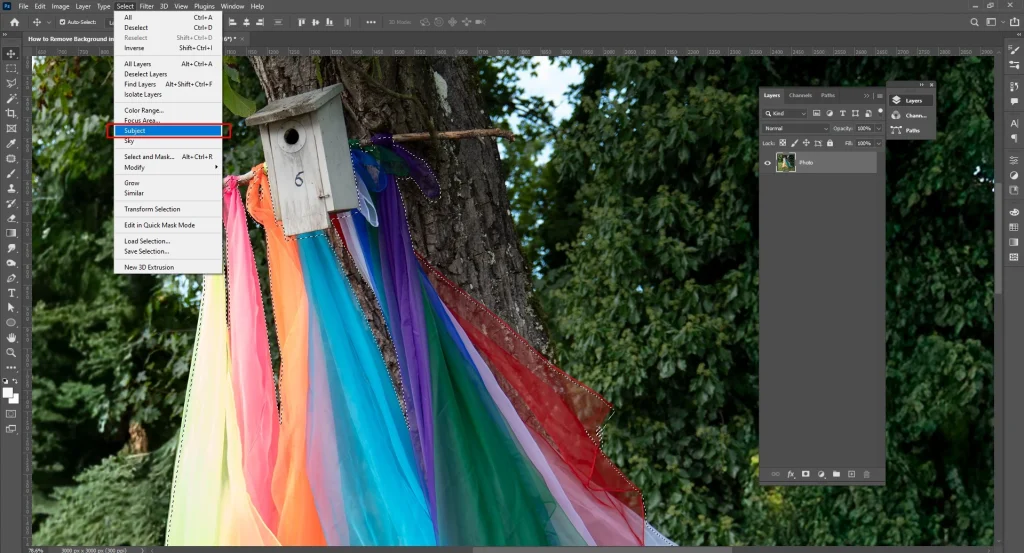Hide the Photo layer using eye icon
The height and width of the screenshot is (553, 1024).
[x=768, y=162]
